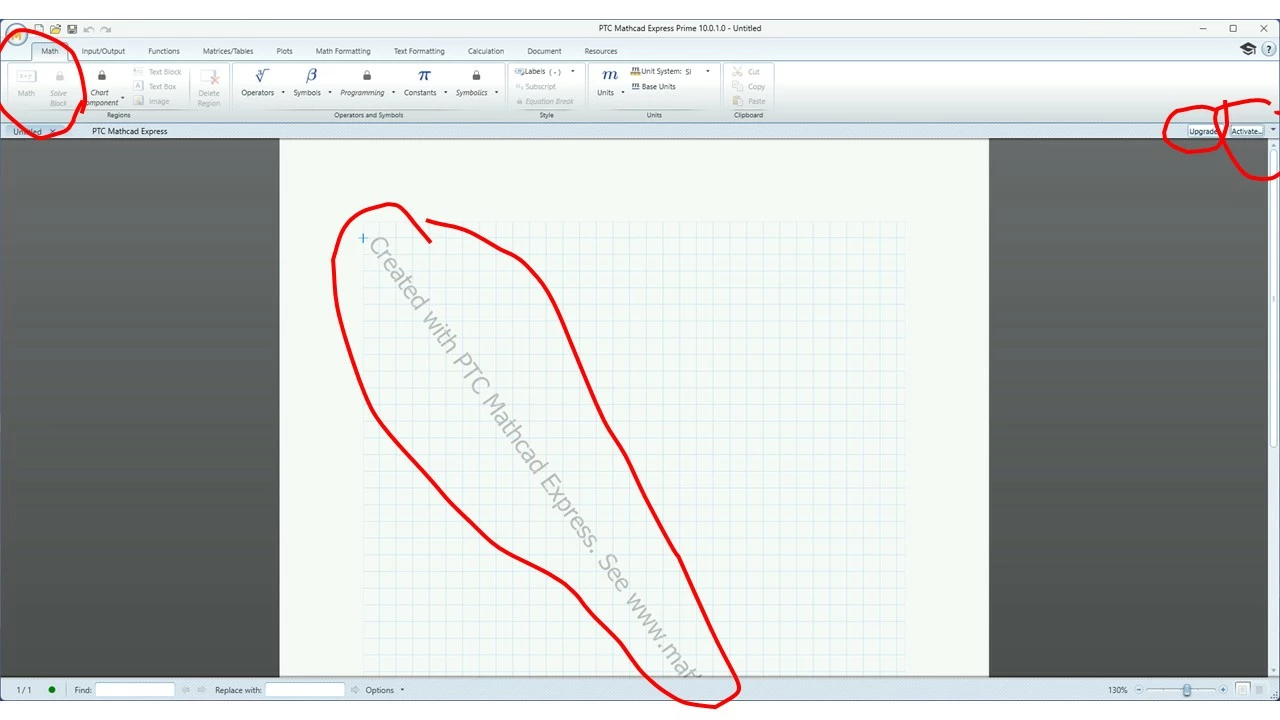1280x720 pixels.
Task: Adjust the zoom slider handle
Action: coord(1187,690)
